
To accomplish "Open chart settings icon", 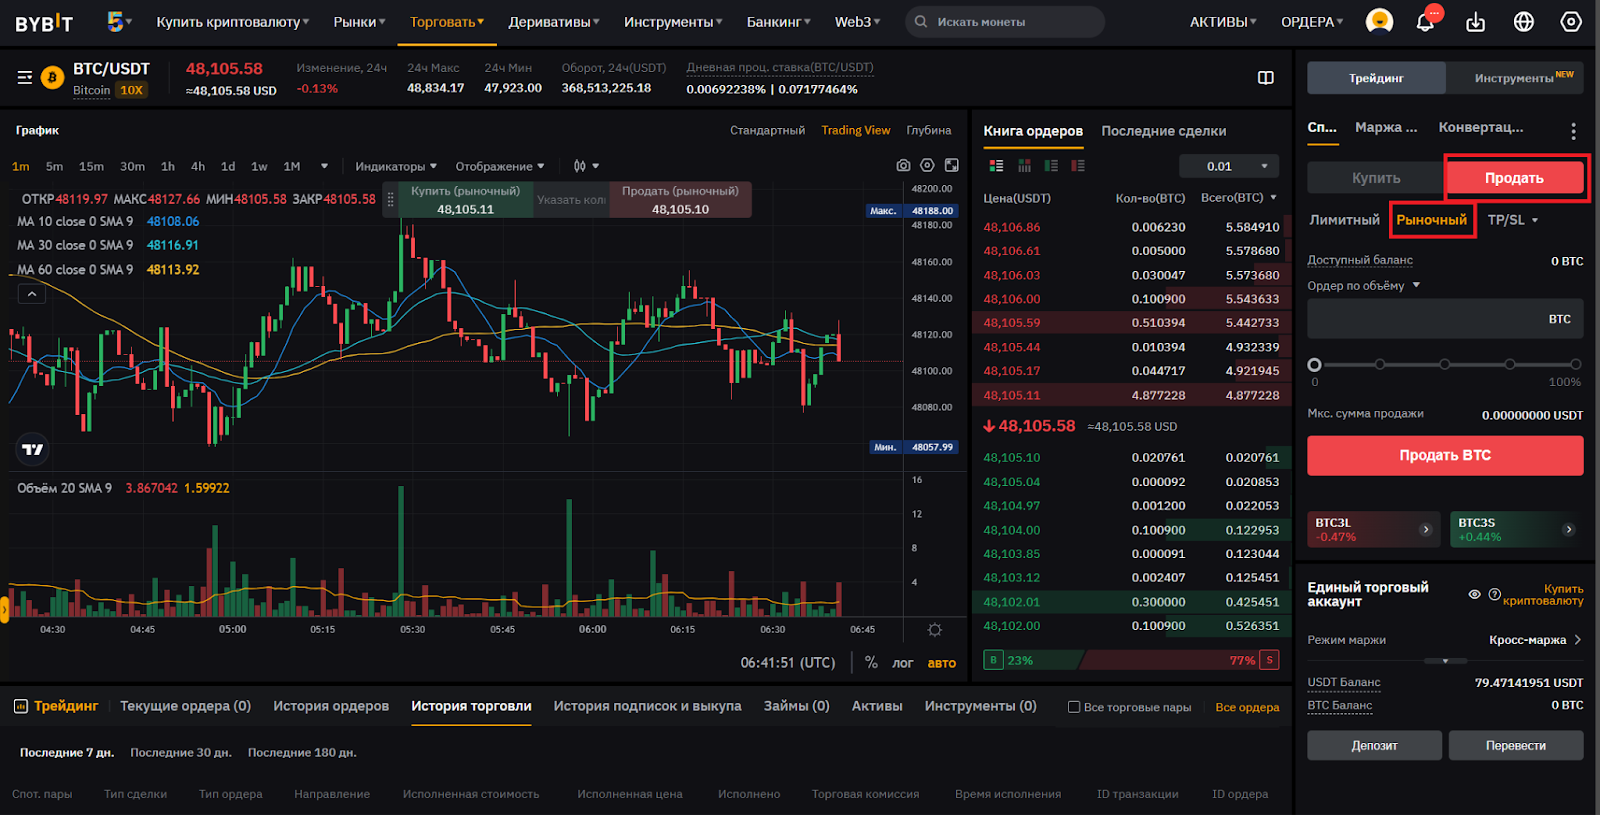I will (927, 166).
